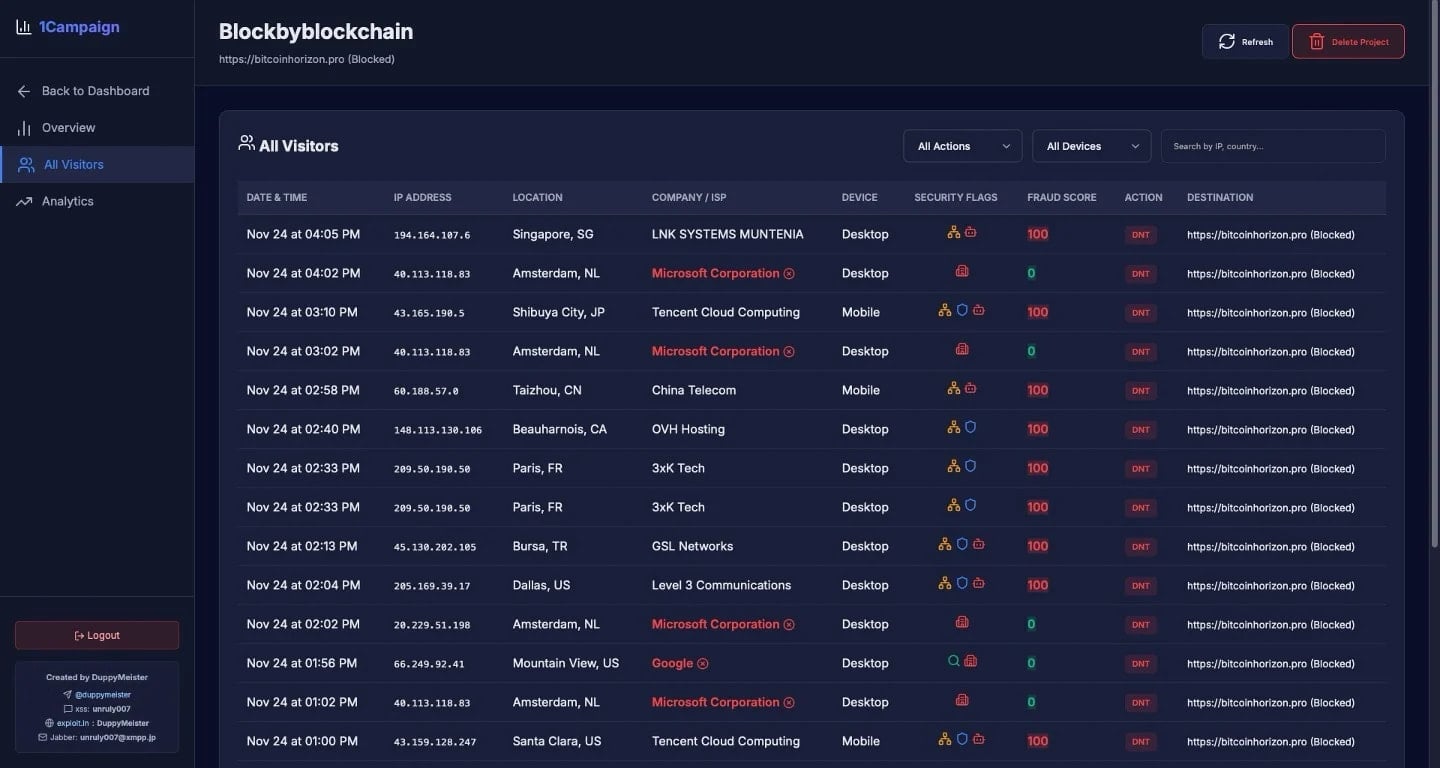Click the search by IP country field
The height and width of the screenshot is (768, 1440).
(1272, 145)
